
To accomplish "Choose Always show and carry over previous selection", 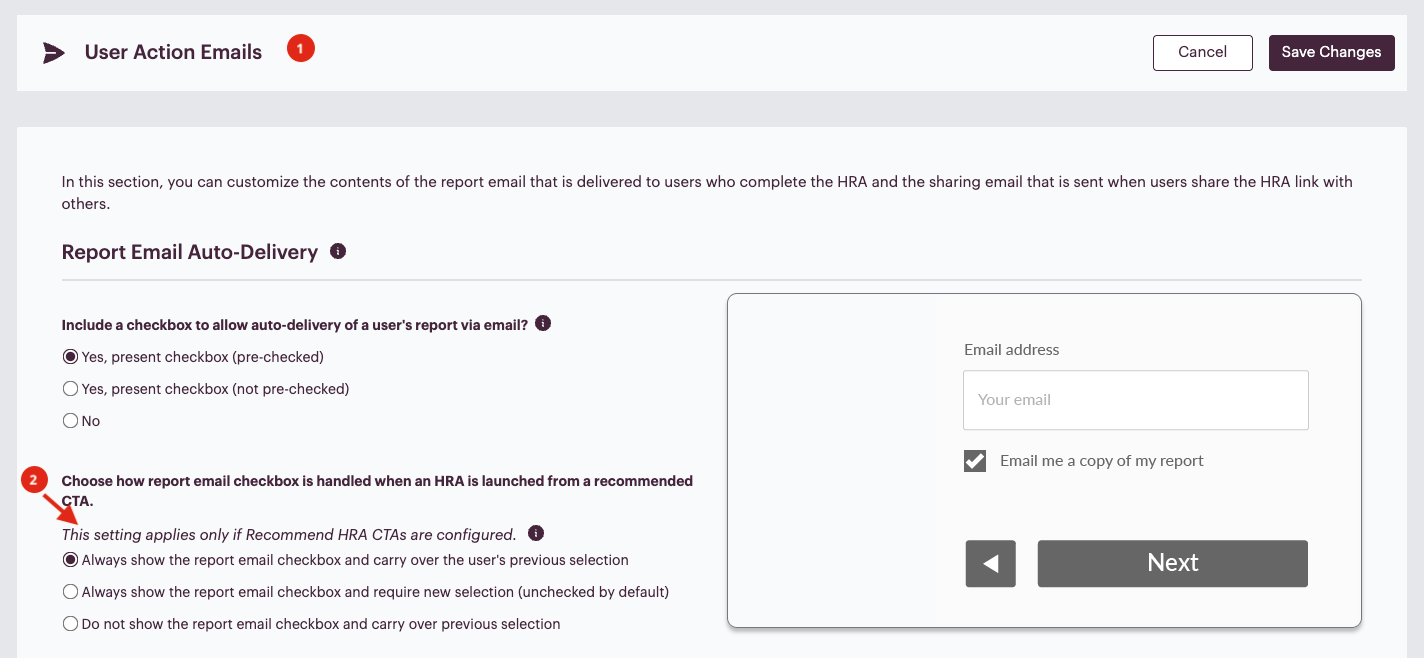I will click(x=70, y=560).
